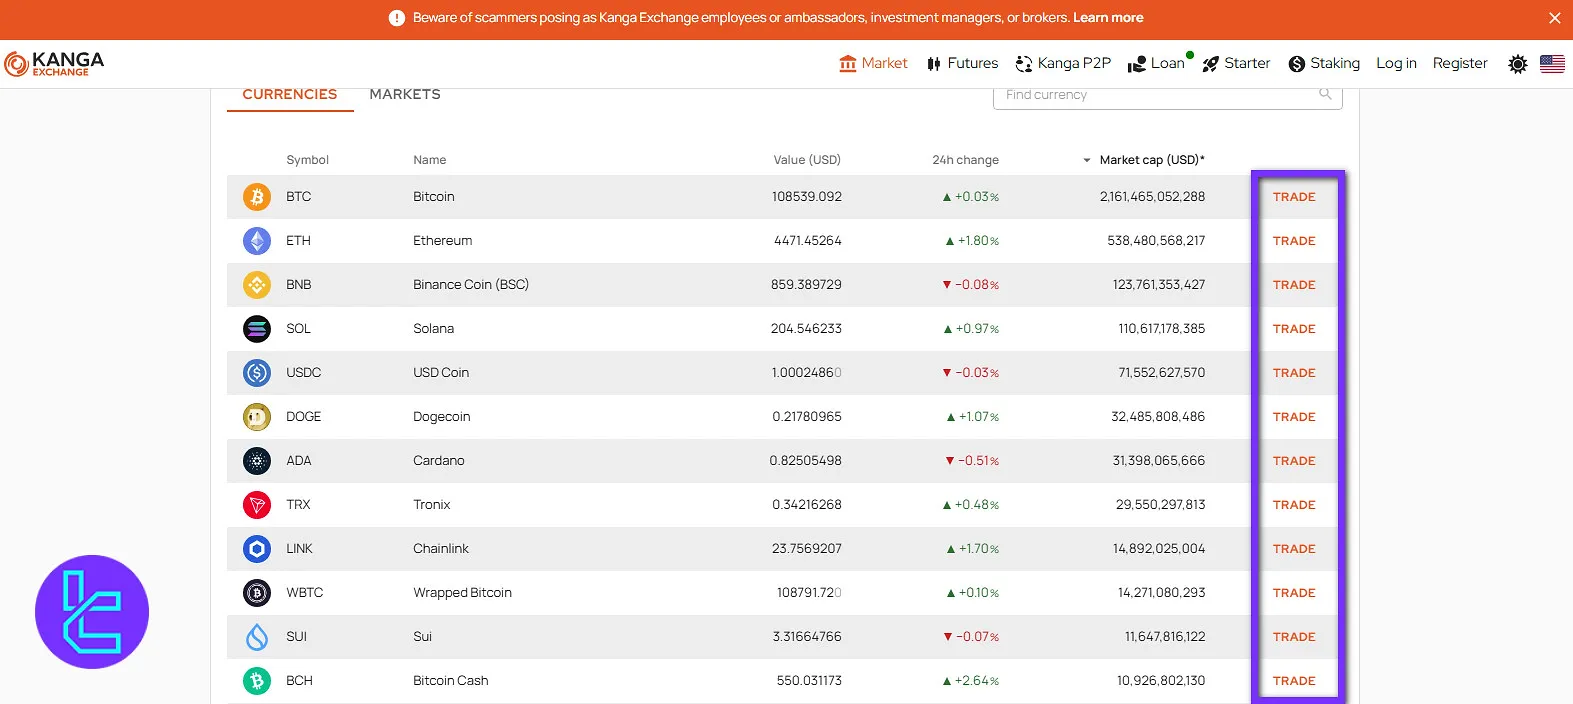Click the Bitcoin Cash BCH icon

coord(257,681)
